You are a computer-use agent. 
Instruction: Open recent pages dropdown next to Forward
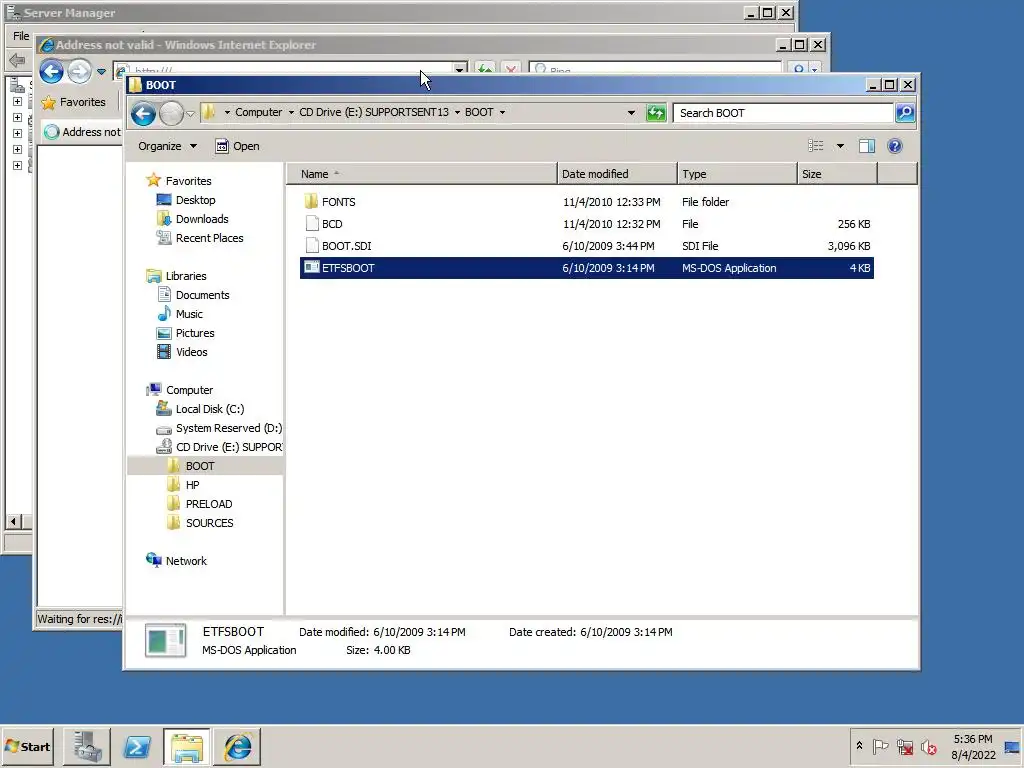tap(190, 114)
